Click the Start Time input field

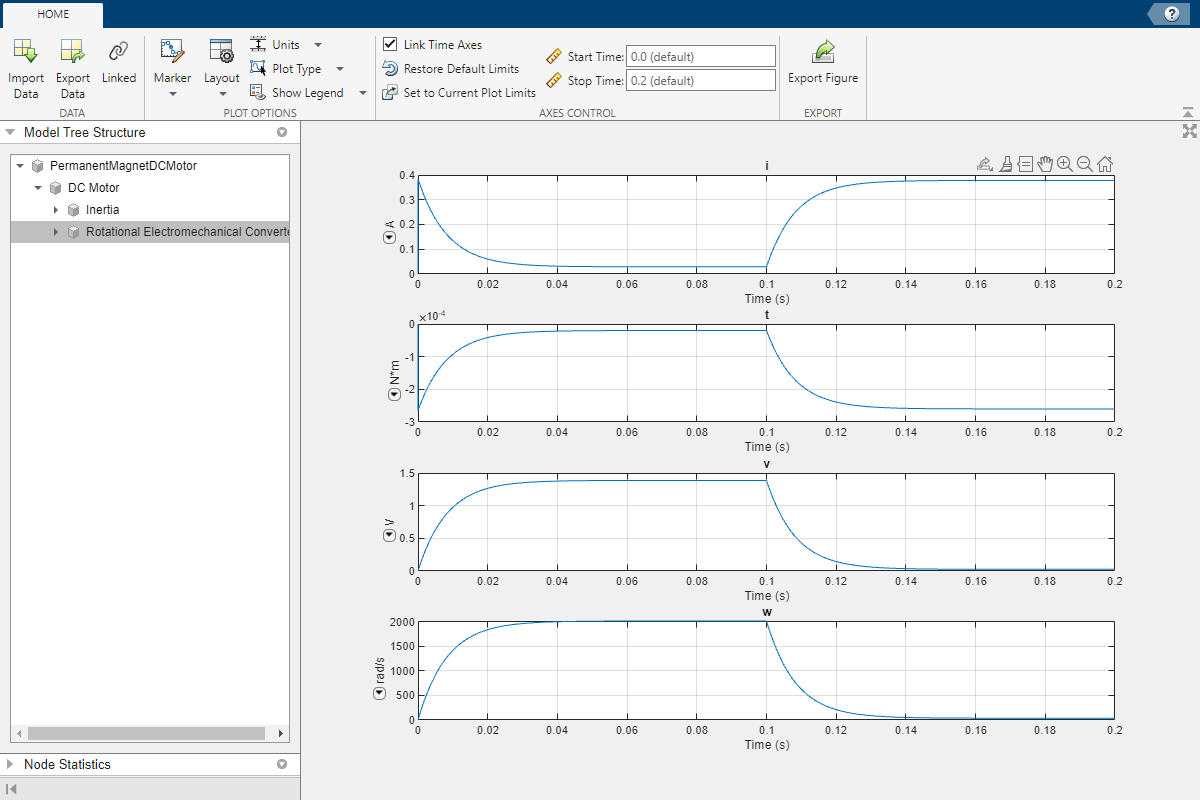(700, 57)
